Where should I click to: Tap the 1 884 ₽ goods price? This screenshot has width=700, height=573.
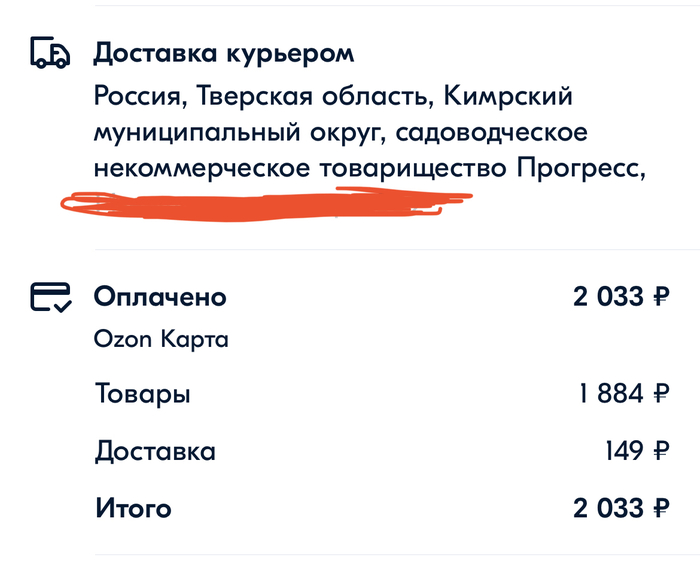click(x=624, y=394)
